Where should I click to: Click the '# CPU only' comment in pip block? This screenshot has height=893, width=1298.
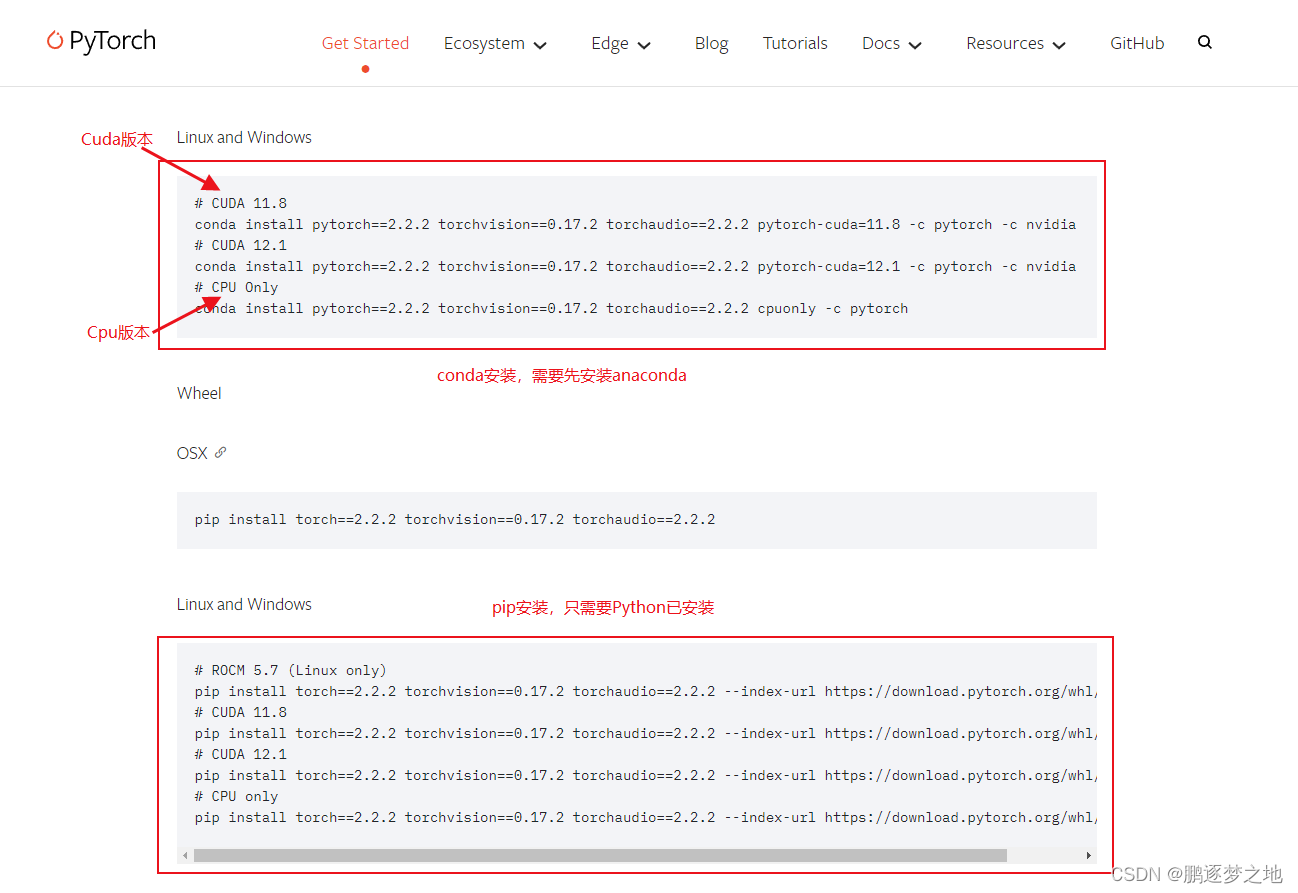click(237, 796)
